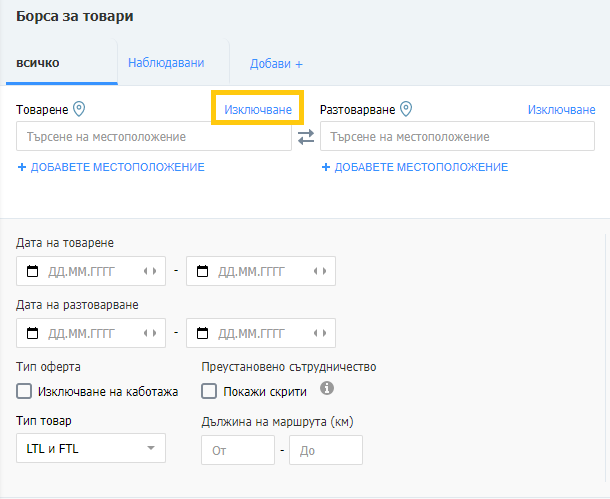Step unloading start date forward
This screenshot has width=610, height=499.
[155, 333]
